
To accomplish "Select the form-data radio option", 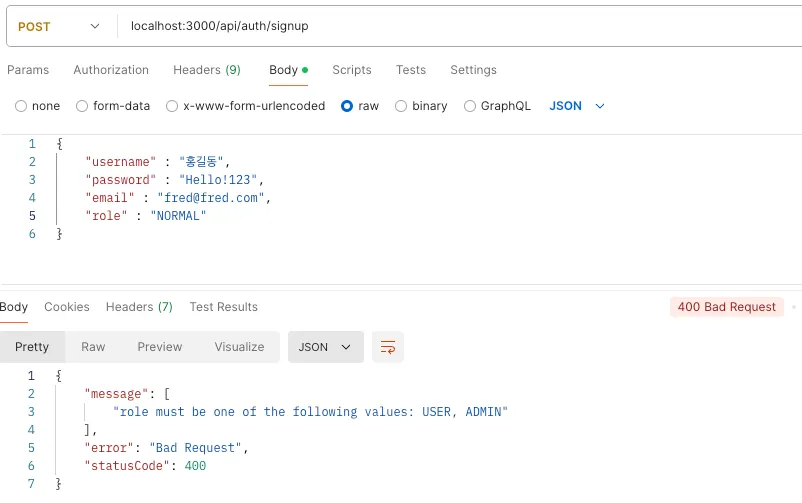I will (82, 106).
